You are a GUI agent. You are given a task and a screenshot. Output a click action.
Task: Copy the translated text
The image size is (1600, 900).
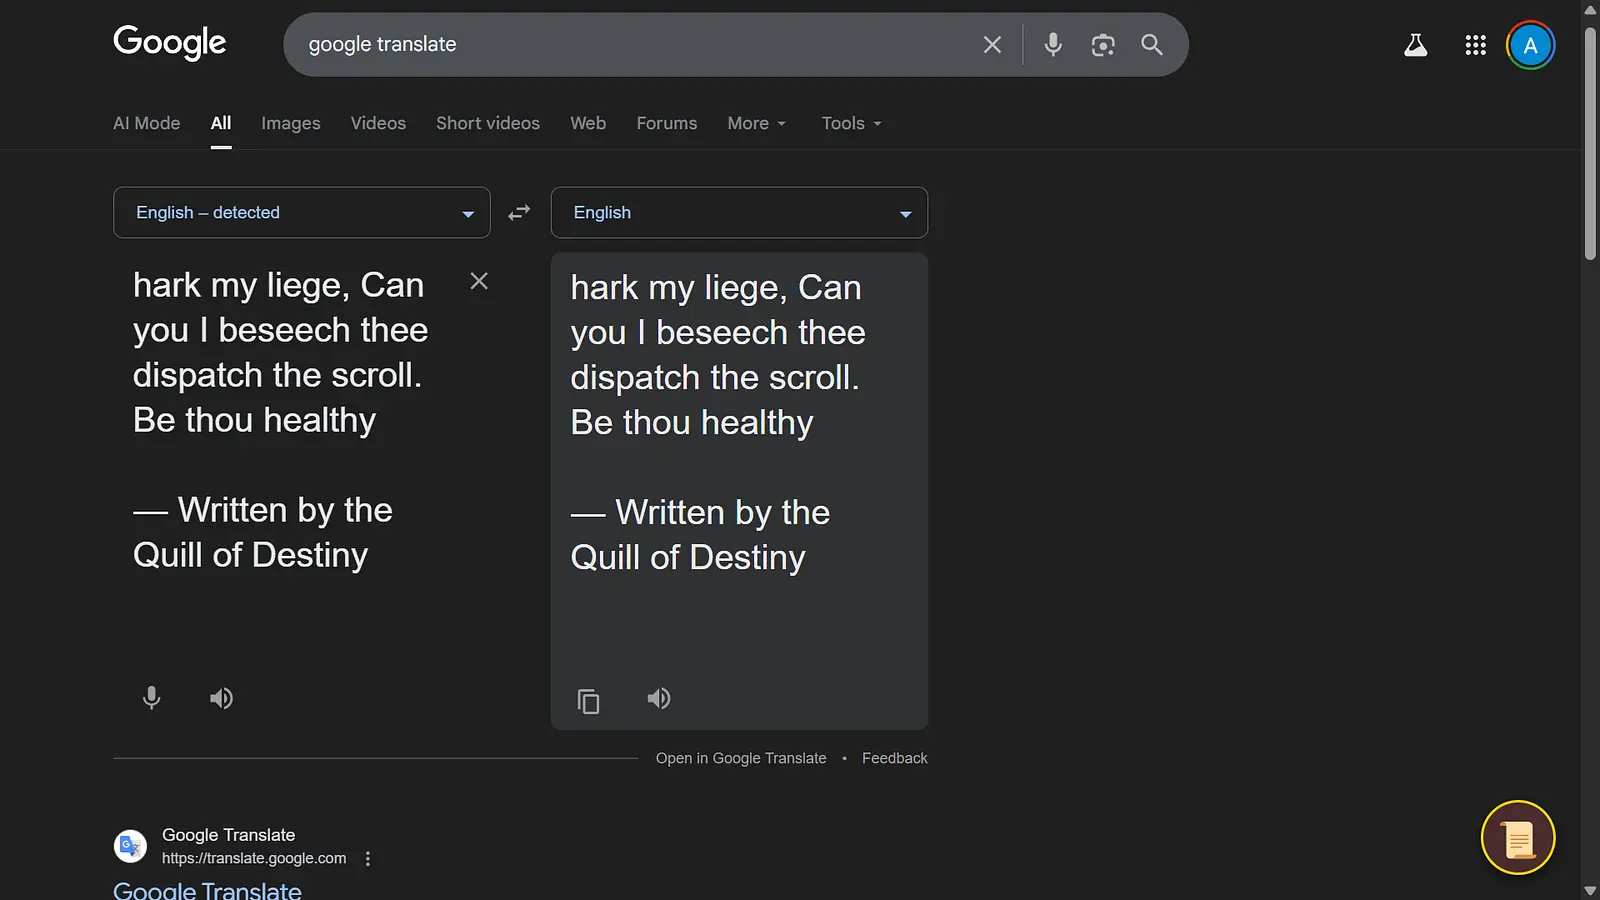[x=589, y=701]
